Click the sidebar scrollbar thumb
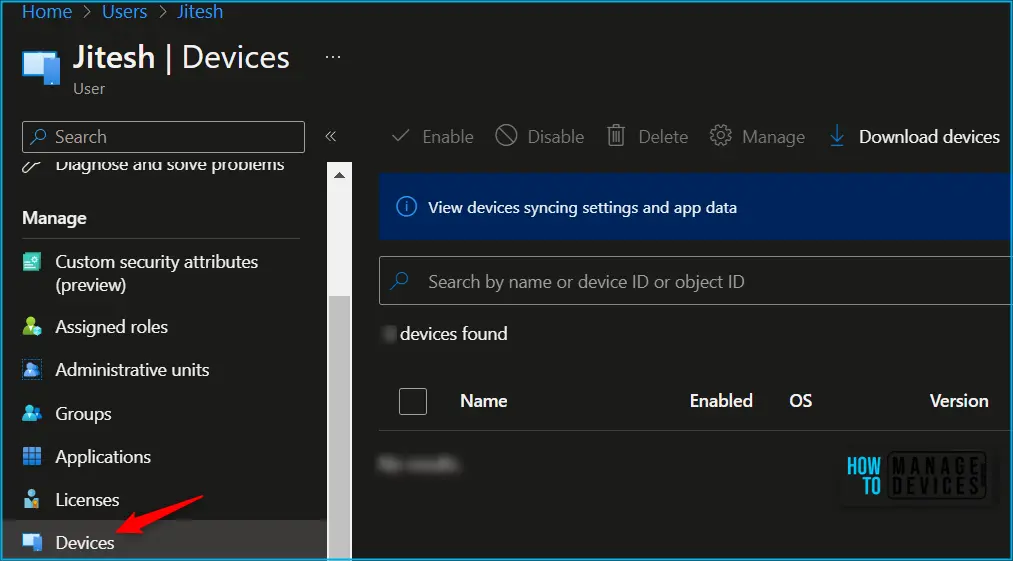The width and height of the screenshot is (1013, 561). point(339,427)
